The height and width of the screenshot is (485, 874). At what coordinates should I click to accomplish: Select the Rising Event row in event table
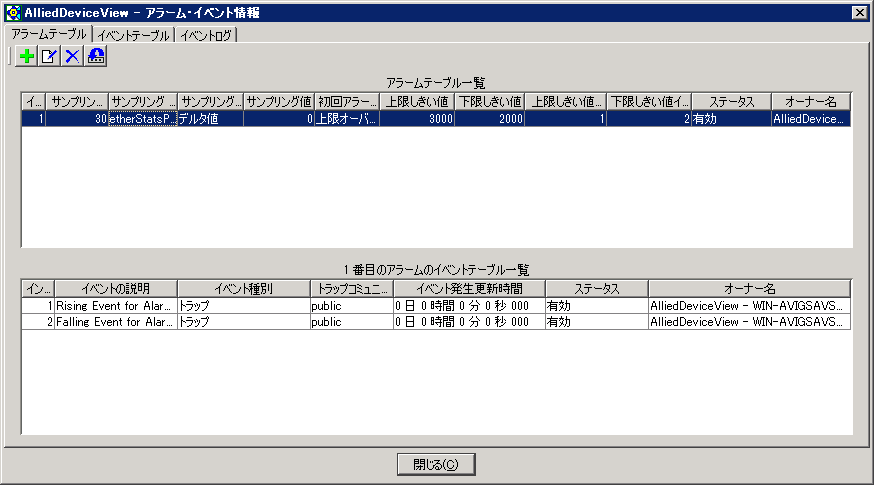(115, 305)
